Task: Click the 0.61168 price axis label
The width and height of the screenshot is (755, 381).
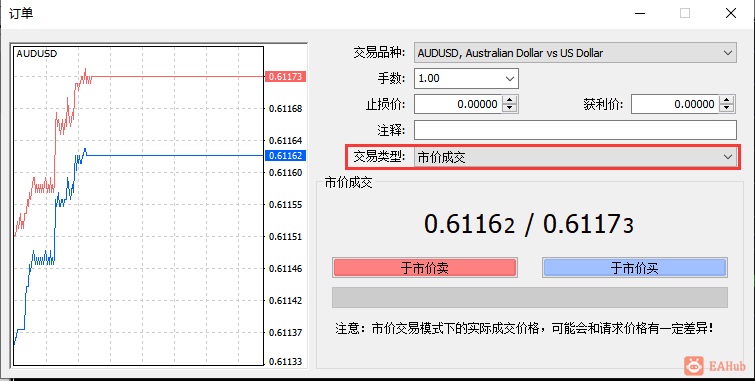Action: tap(286, 109)
